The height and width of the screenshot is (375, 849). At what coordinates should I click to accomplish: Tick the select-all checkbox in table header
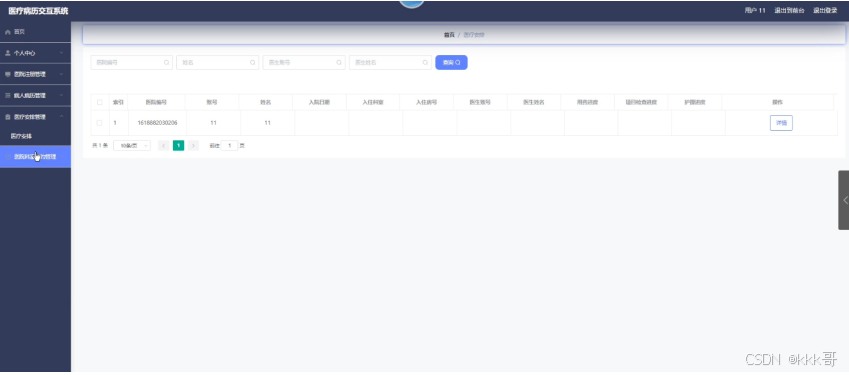100,102
